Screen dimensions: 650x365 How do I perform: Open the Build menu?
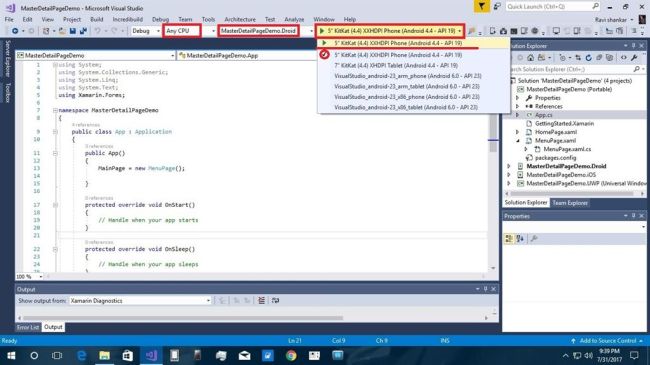(97, 19)
